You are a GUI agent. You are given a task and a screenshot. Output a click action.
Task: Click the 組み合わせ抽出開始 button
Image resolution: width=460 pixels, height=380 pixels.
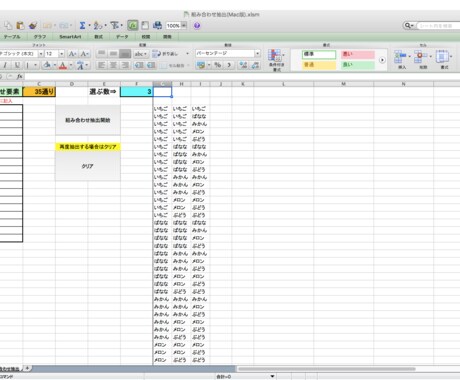[88, 120]
